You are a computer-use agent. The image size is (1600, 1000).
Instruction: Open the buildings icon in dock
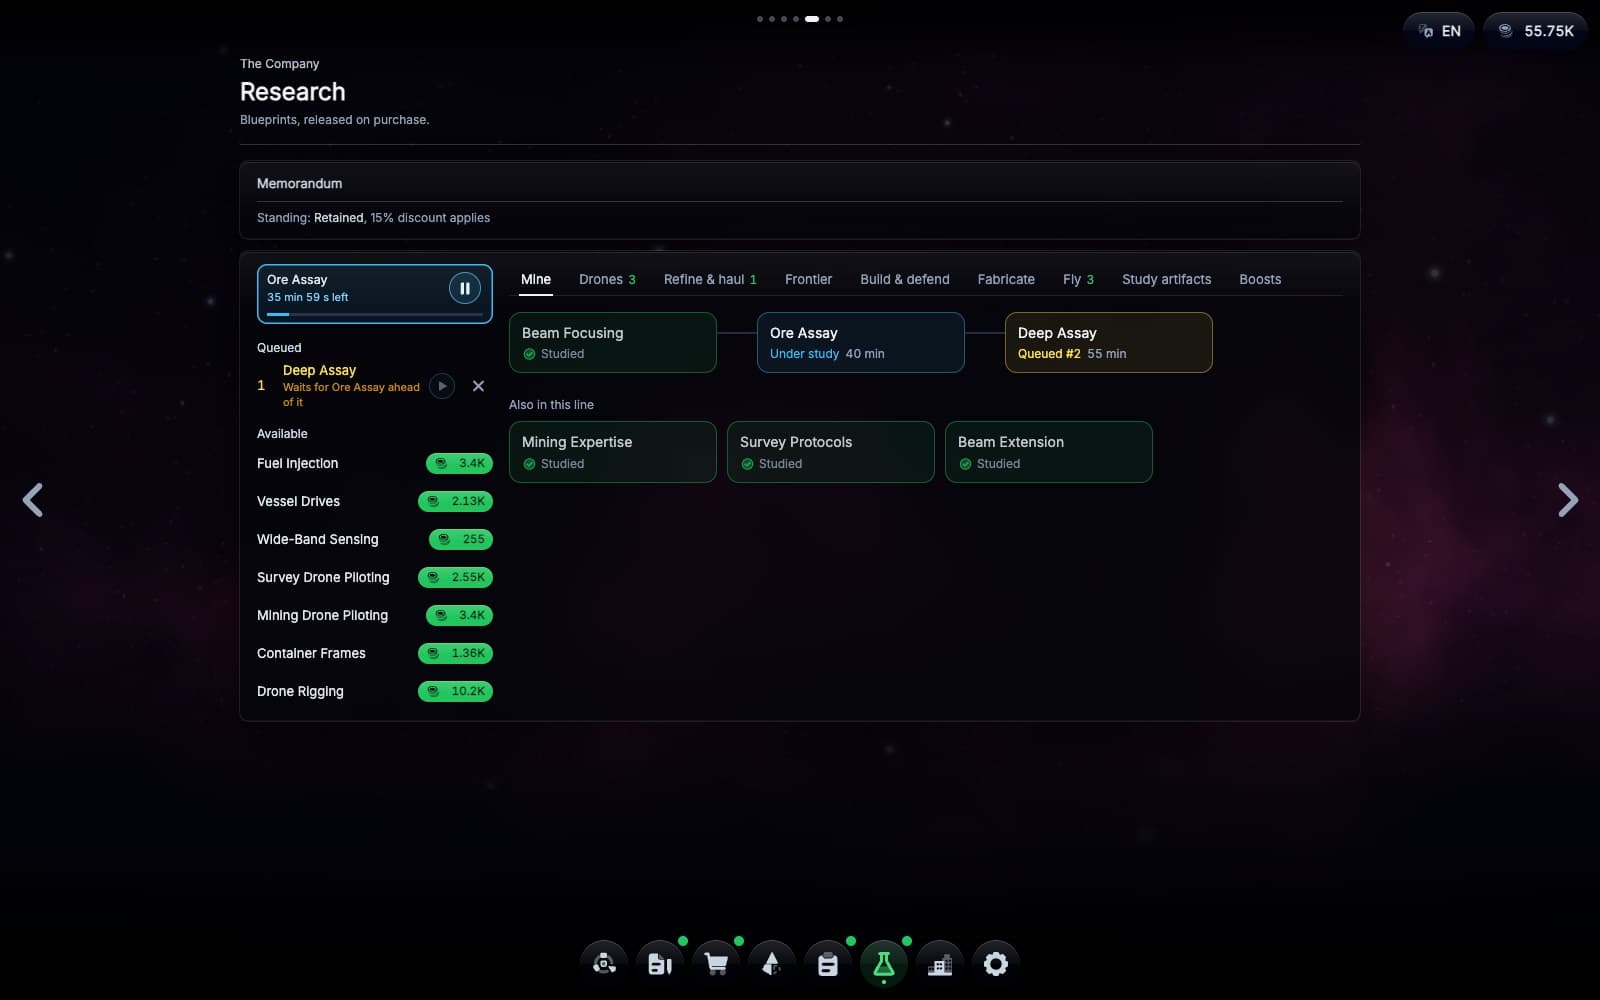click(x=940, y=964)
